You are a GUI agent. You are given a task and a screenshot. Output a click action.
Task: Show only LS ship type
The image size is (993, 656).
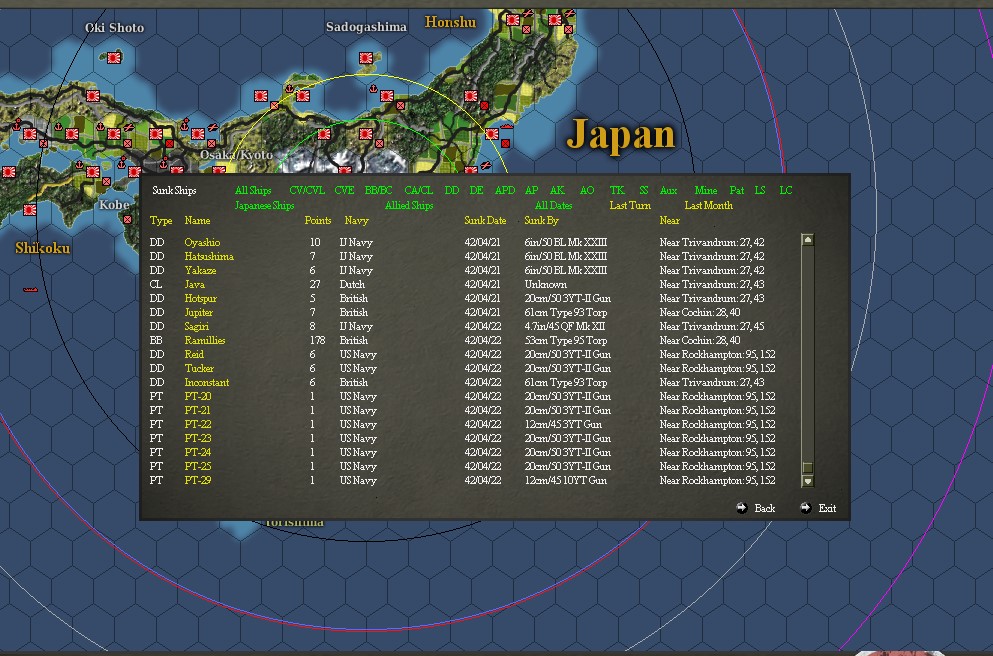[x=760, y=190]
